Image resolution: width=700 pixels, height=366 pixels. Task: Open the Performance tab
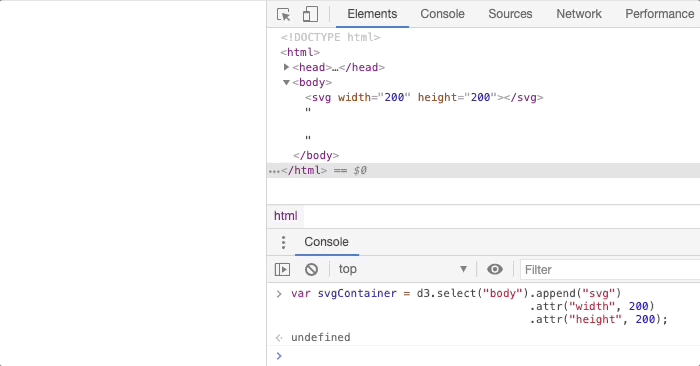[x=659, y=14]
